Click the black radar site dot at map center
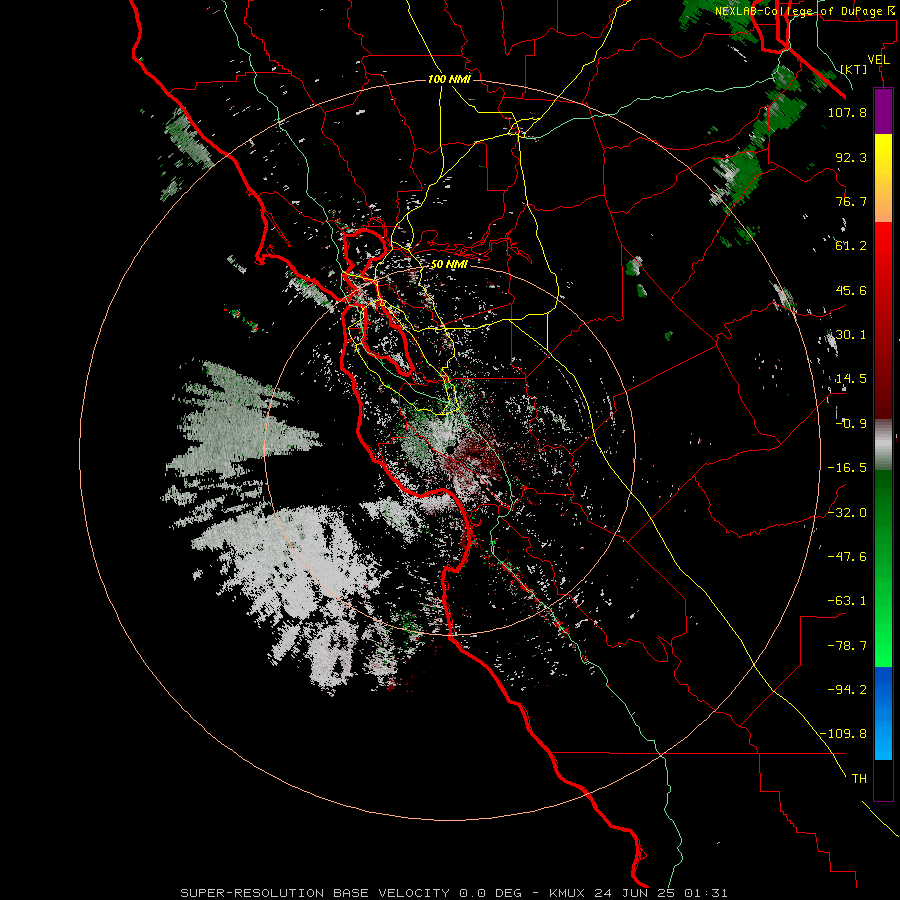This screenshot has height=900, width=900. click(x=451, y=450)
